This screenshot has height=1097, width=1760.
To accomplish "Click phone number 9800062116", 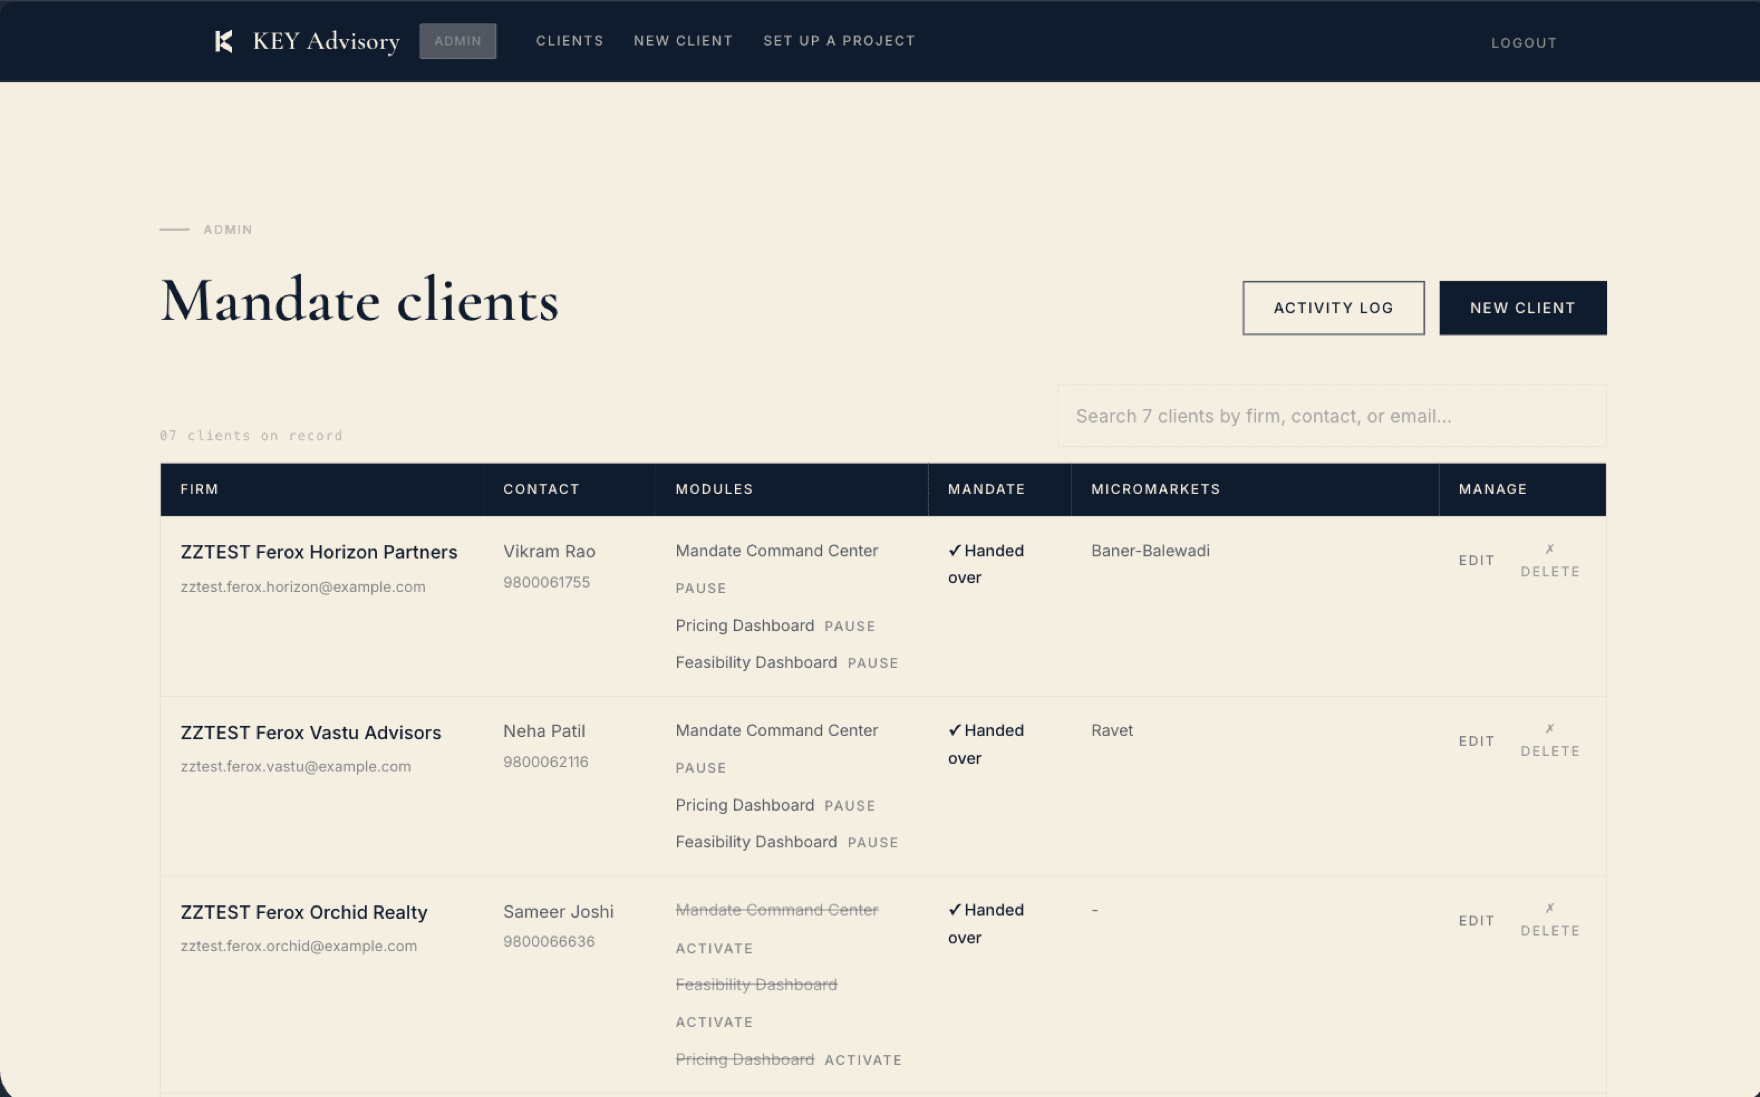I will [545, 761].
